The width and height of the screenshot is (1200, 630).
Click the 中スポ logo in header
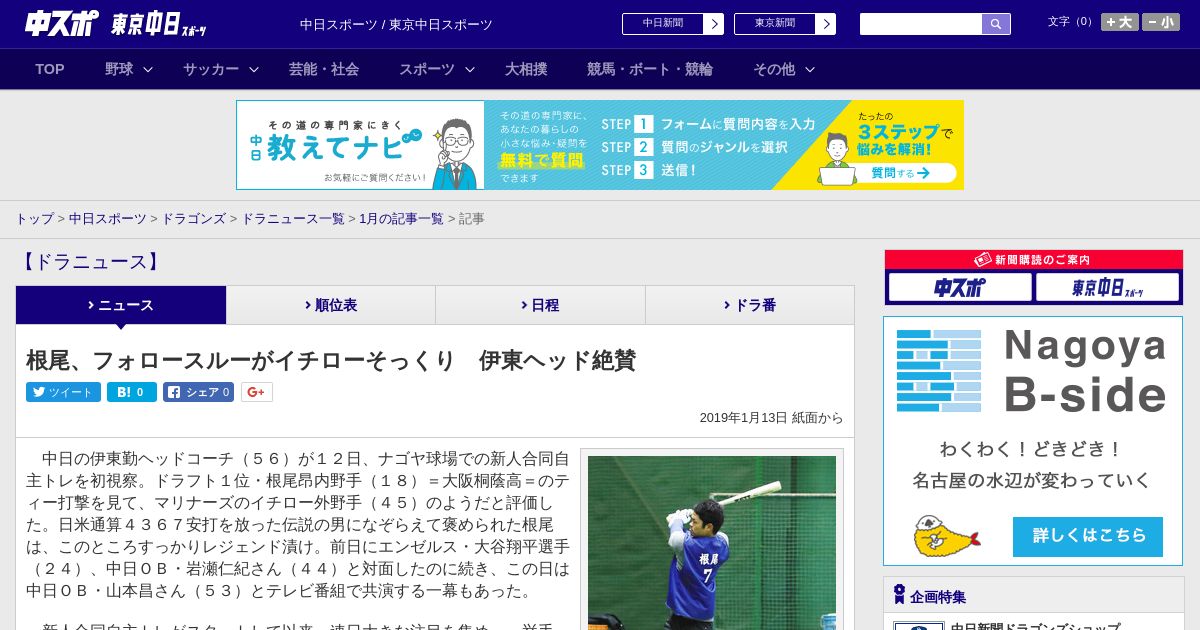tap(62, 23)
